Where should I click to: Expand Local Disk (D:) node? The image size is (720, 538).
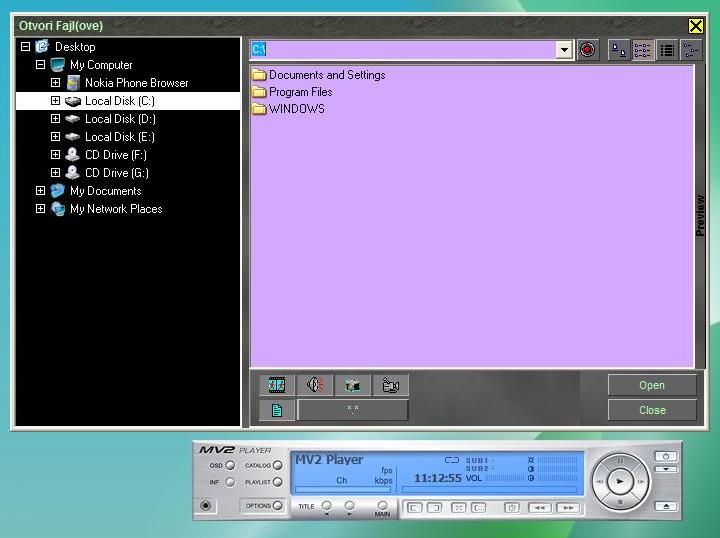coord(55,118)
